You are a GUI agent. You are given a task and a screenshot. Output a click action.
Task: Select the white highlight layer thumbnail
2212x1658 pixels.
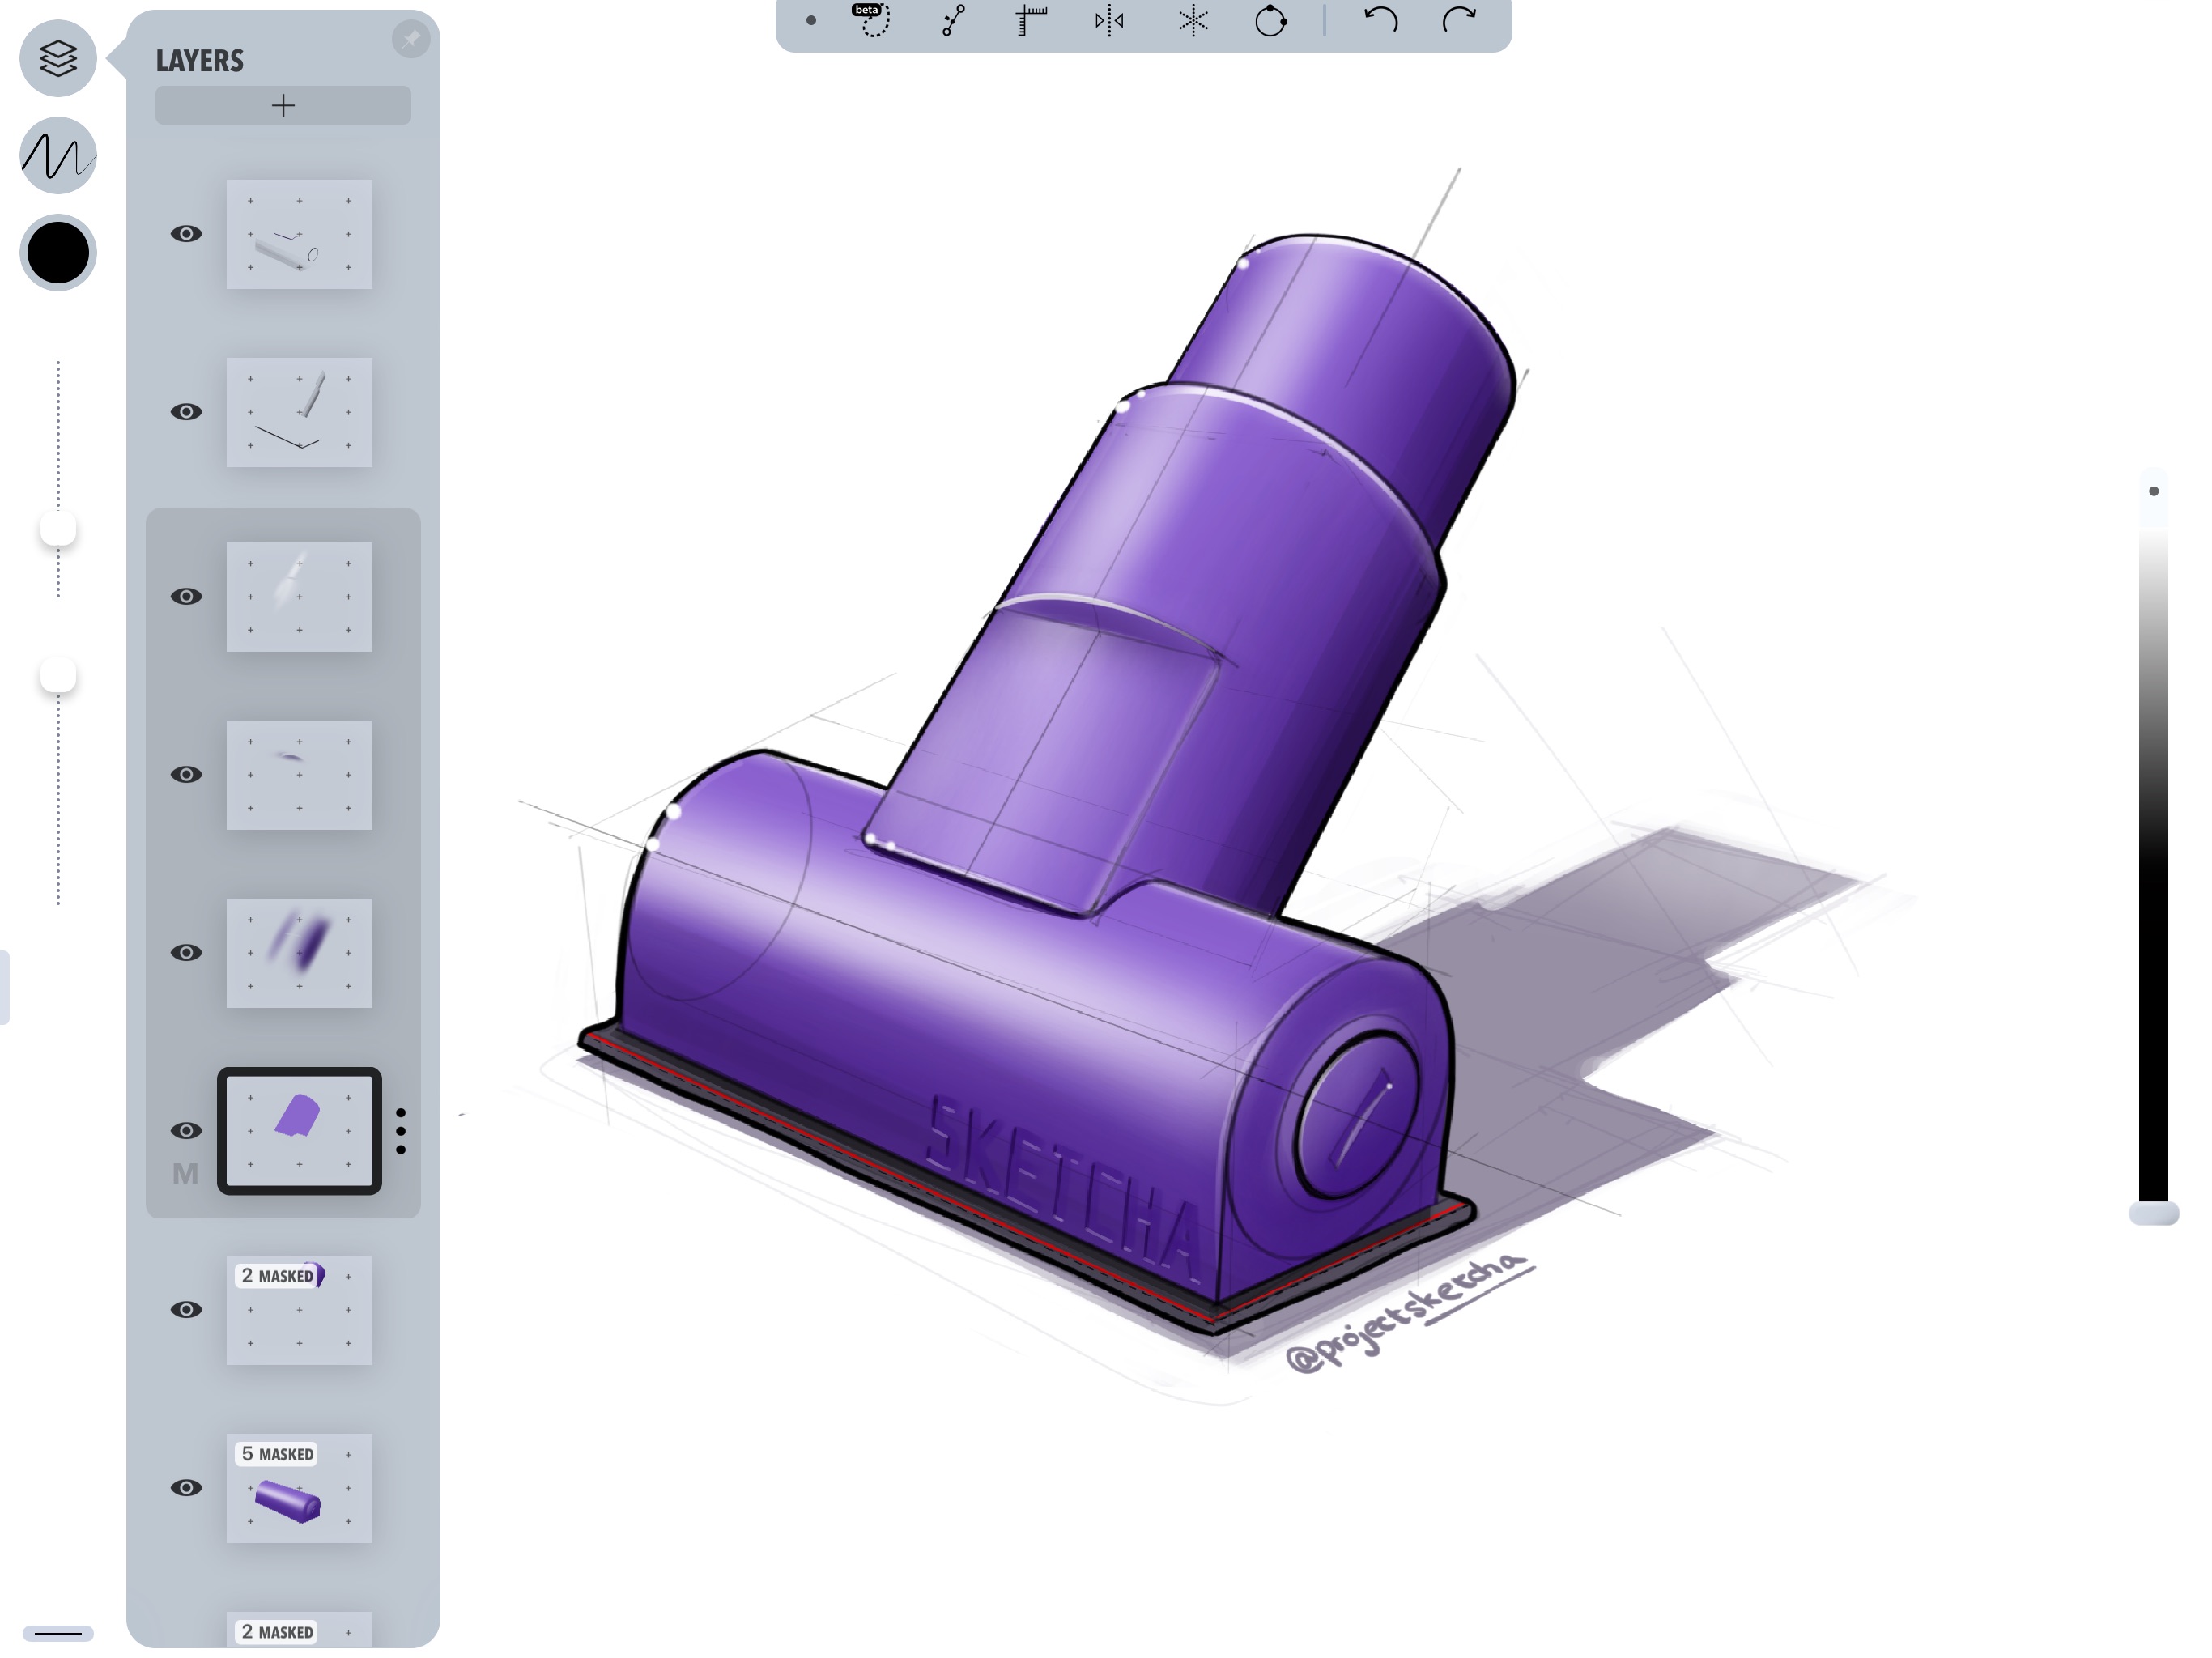[299, 597]
